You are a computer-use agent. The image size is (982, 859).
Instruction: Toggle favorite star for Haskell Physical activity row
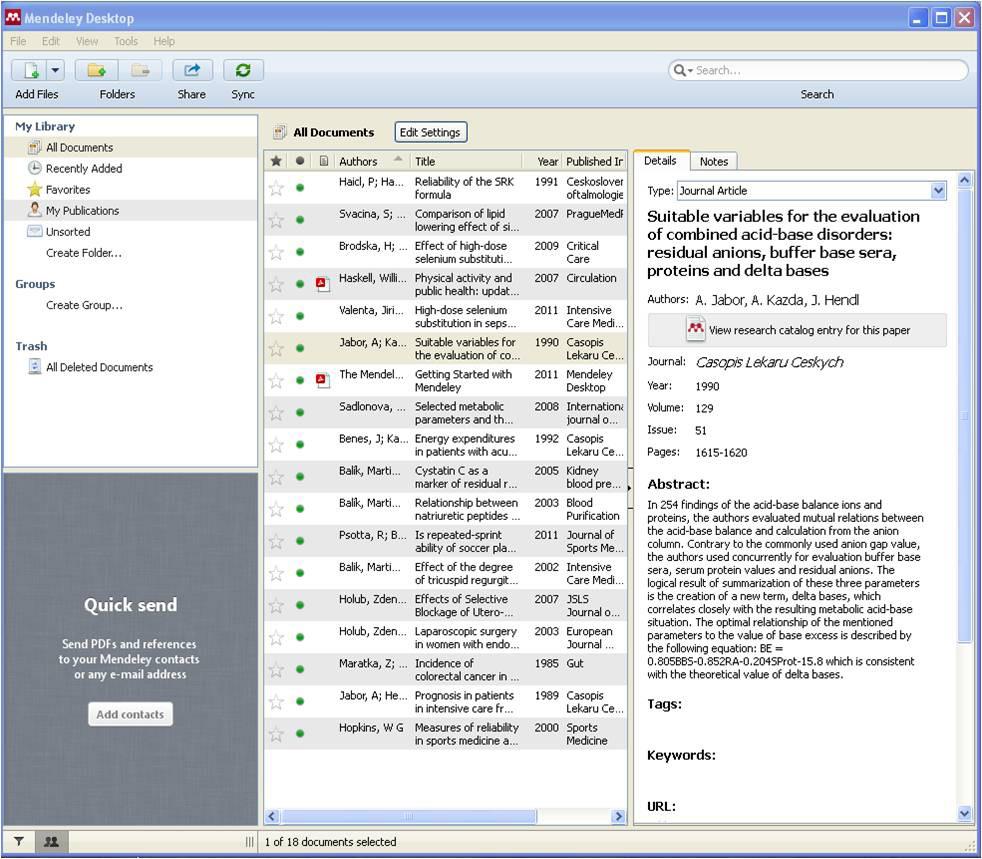click(x=276, y=284)
